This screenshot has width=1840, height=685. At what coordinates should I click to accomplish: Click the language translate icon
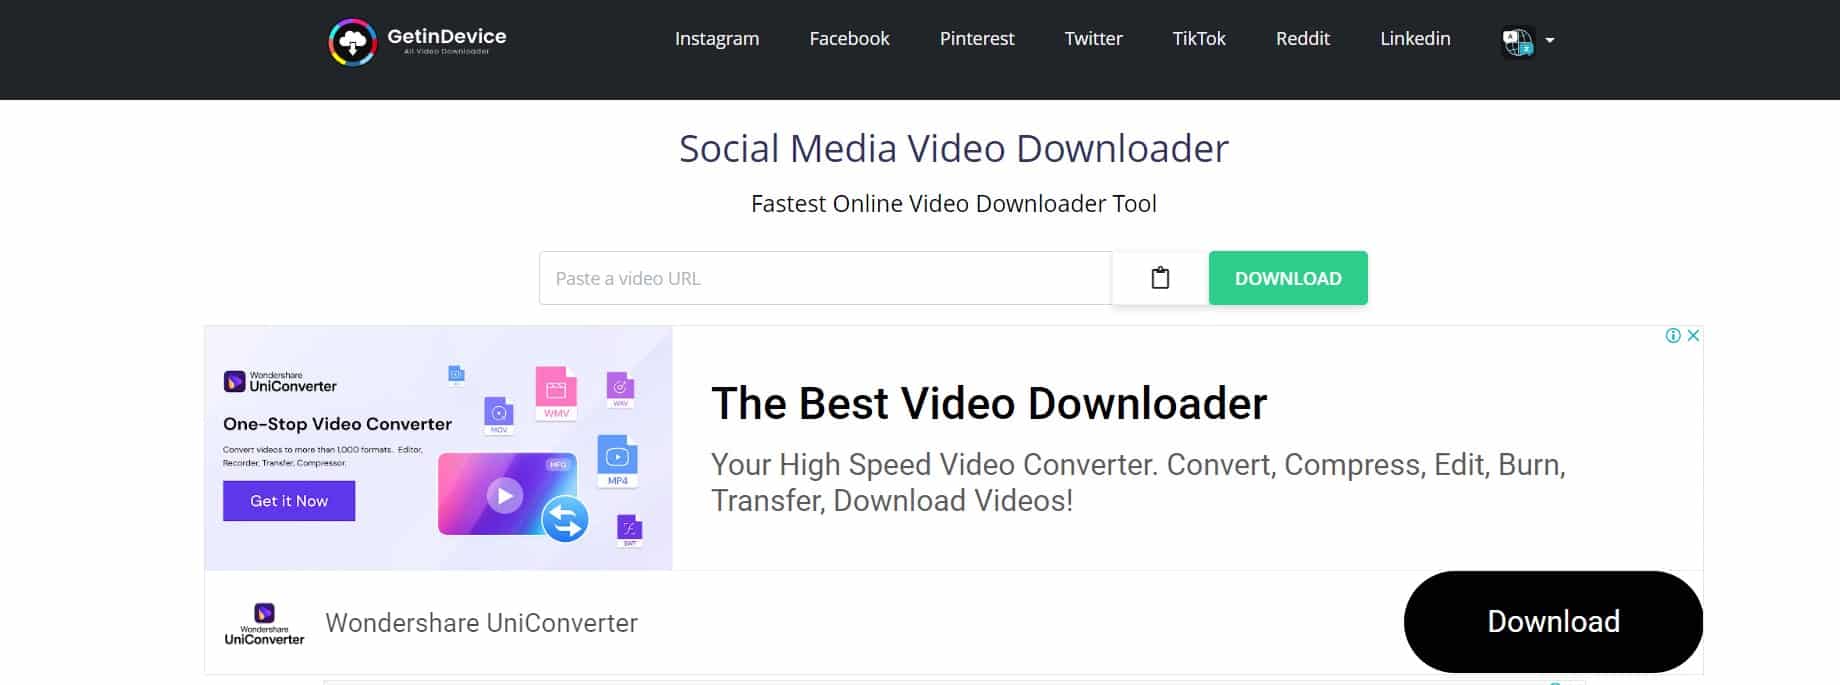(1517, 41)
